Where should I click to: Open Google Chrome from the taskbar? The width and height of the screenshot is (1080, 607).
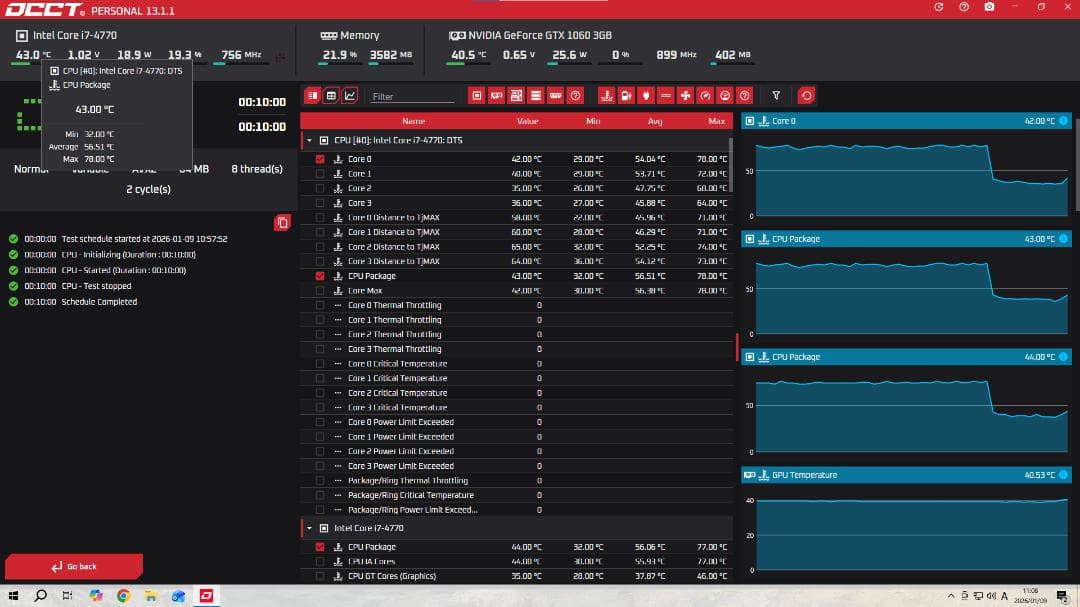[x=123, y=596]
